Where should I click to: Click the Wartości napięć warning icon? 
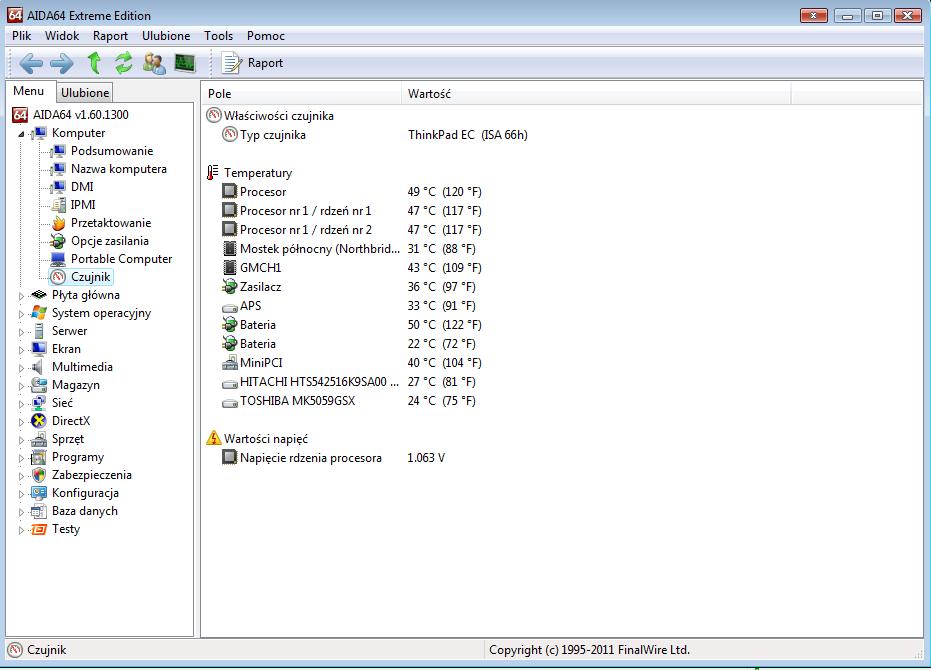coord(214,438)
